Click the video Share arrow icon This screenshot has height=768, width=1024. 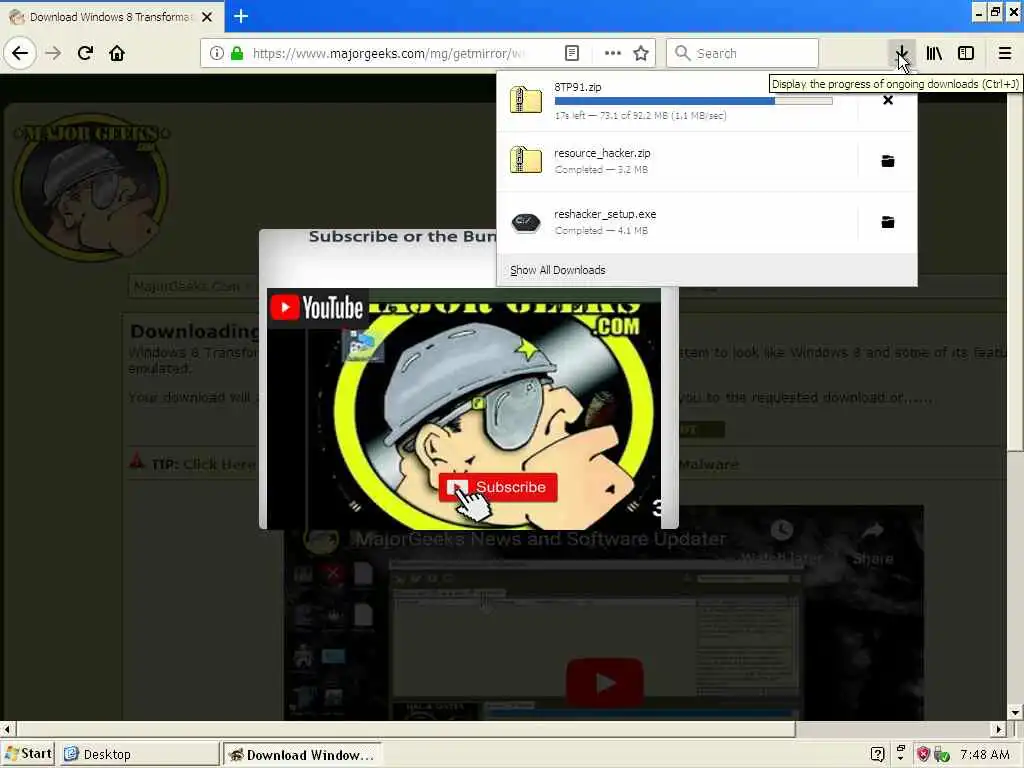click(872, 530)
